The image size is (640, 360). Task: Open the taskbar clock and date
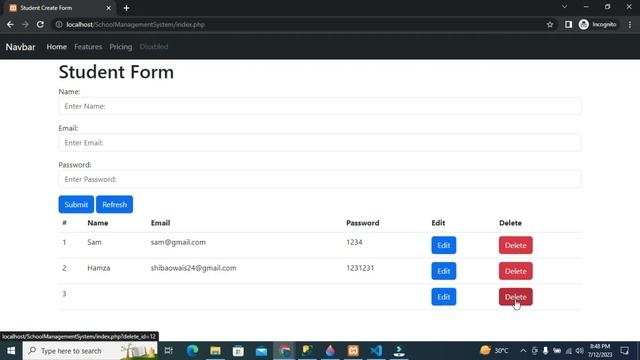coord(599,351)
